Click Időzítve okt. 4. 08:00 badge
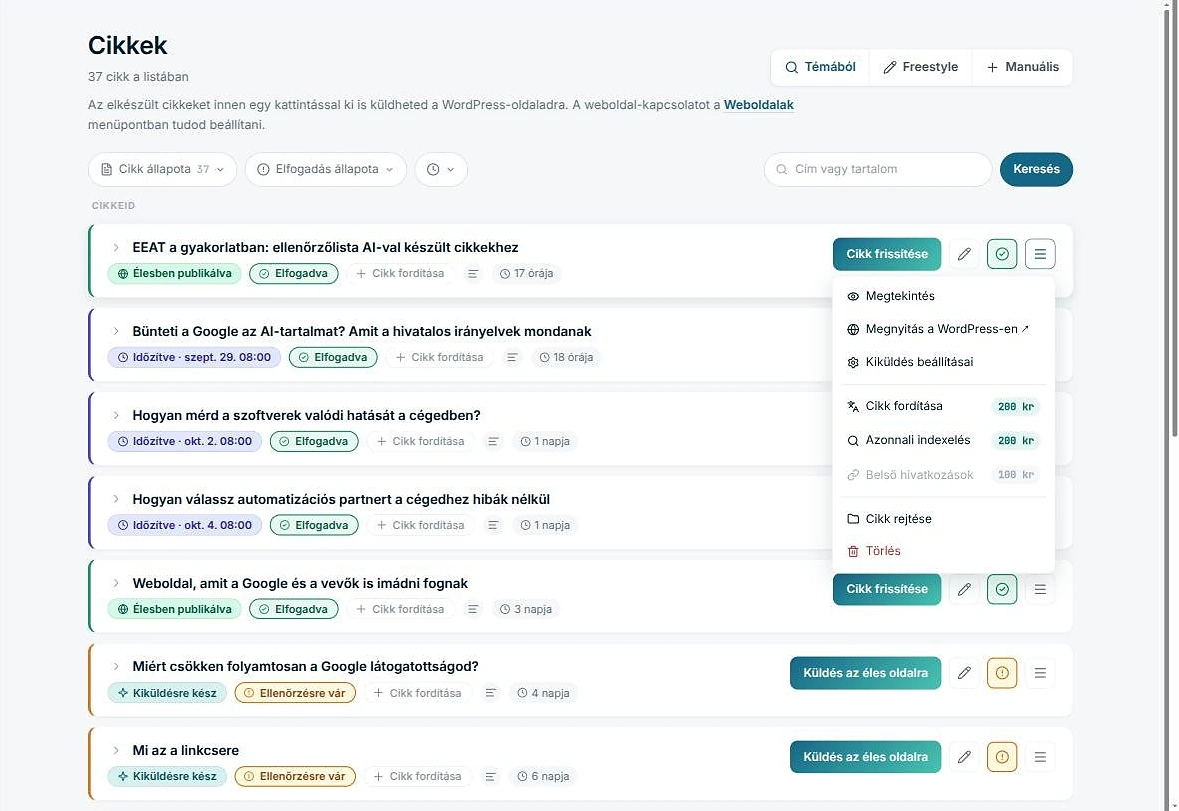The image size is (1179, 811). click(x=185, y=525)
